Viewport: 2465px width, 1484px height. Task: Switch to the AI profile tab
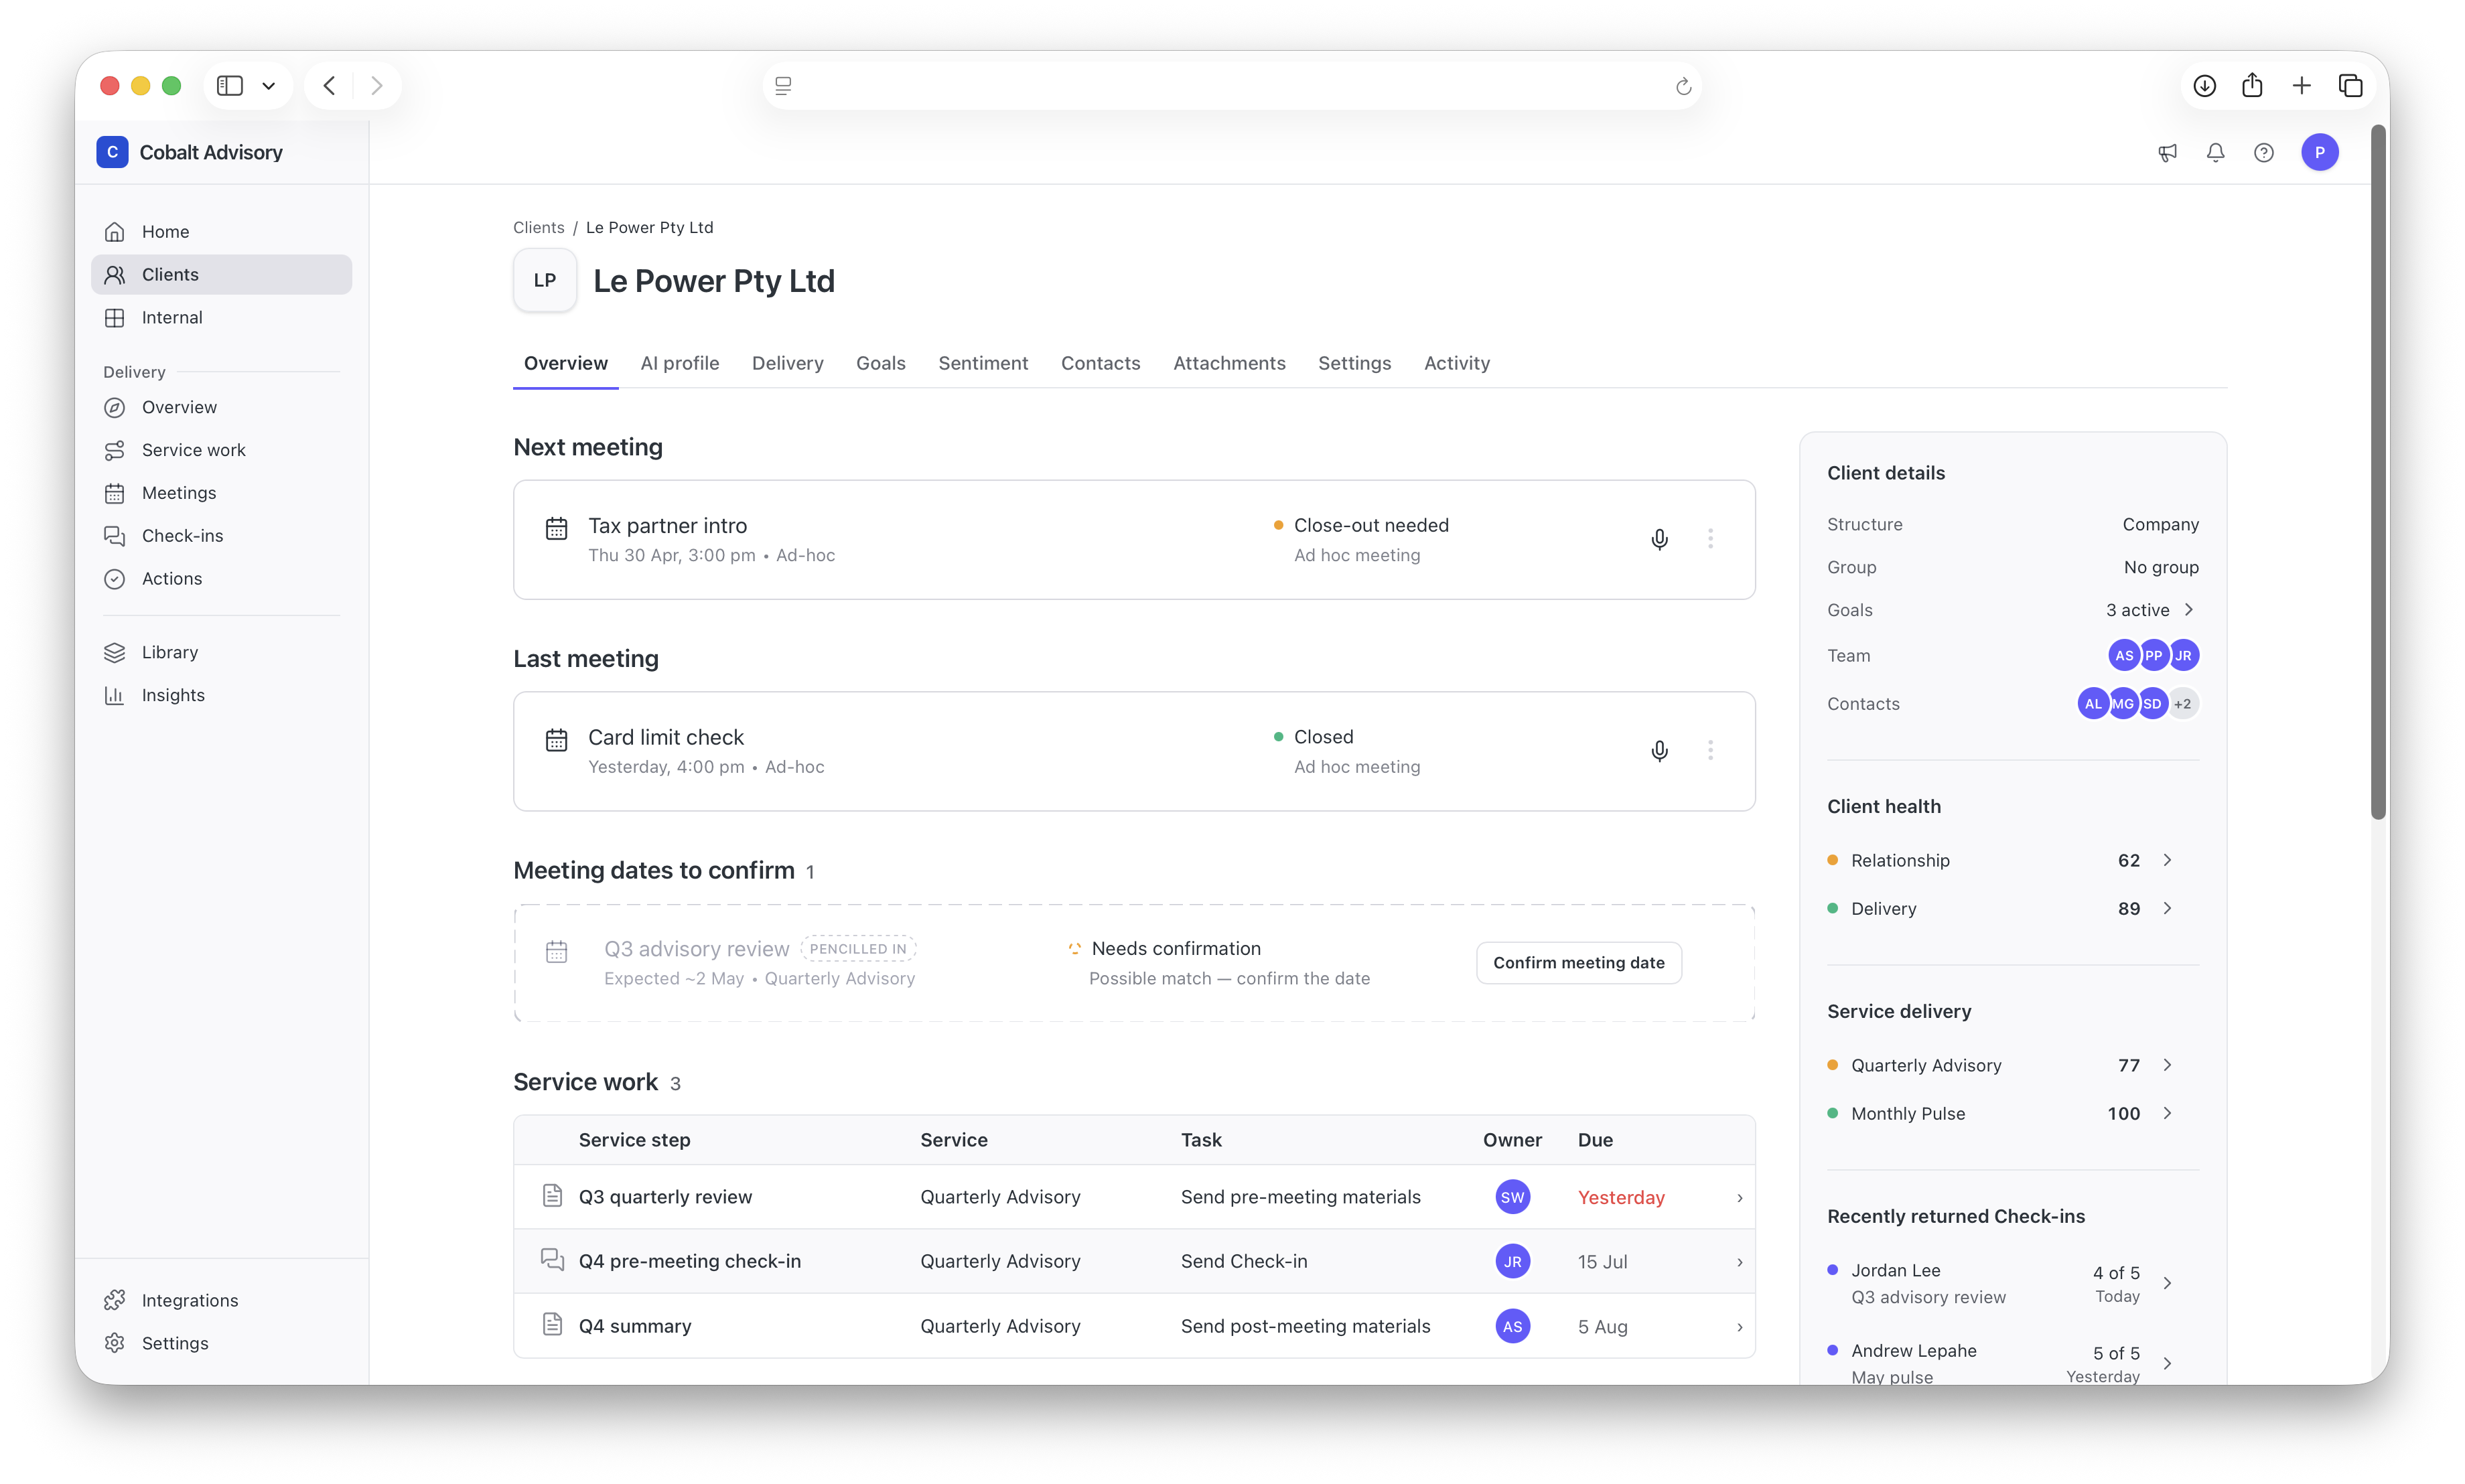pos(679,363)
